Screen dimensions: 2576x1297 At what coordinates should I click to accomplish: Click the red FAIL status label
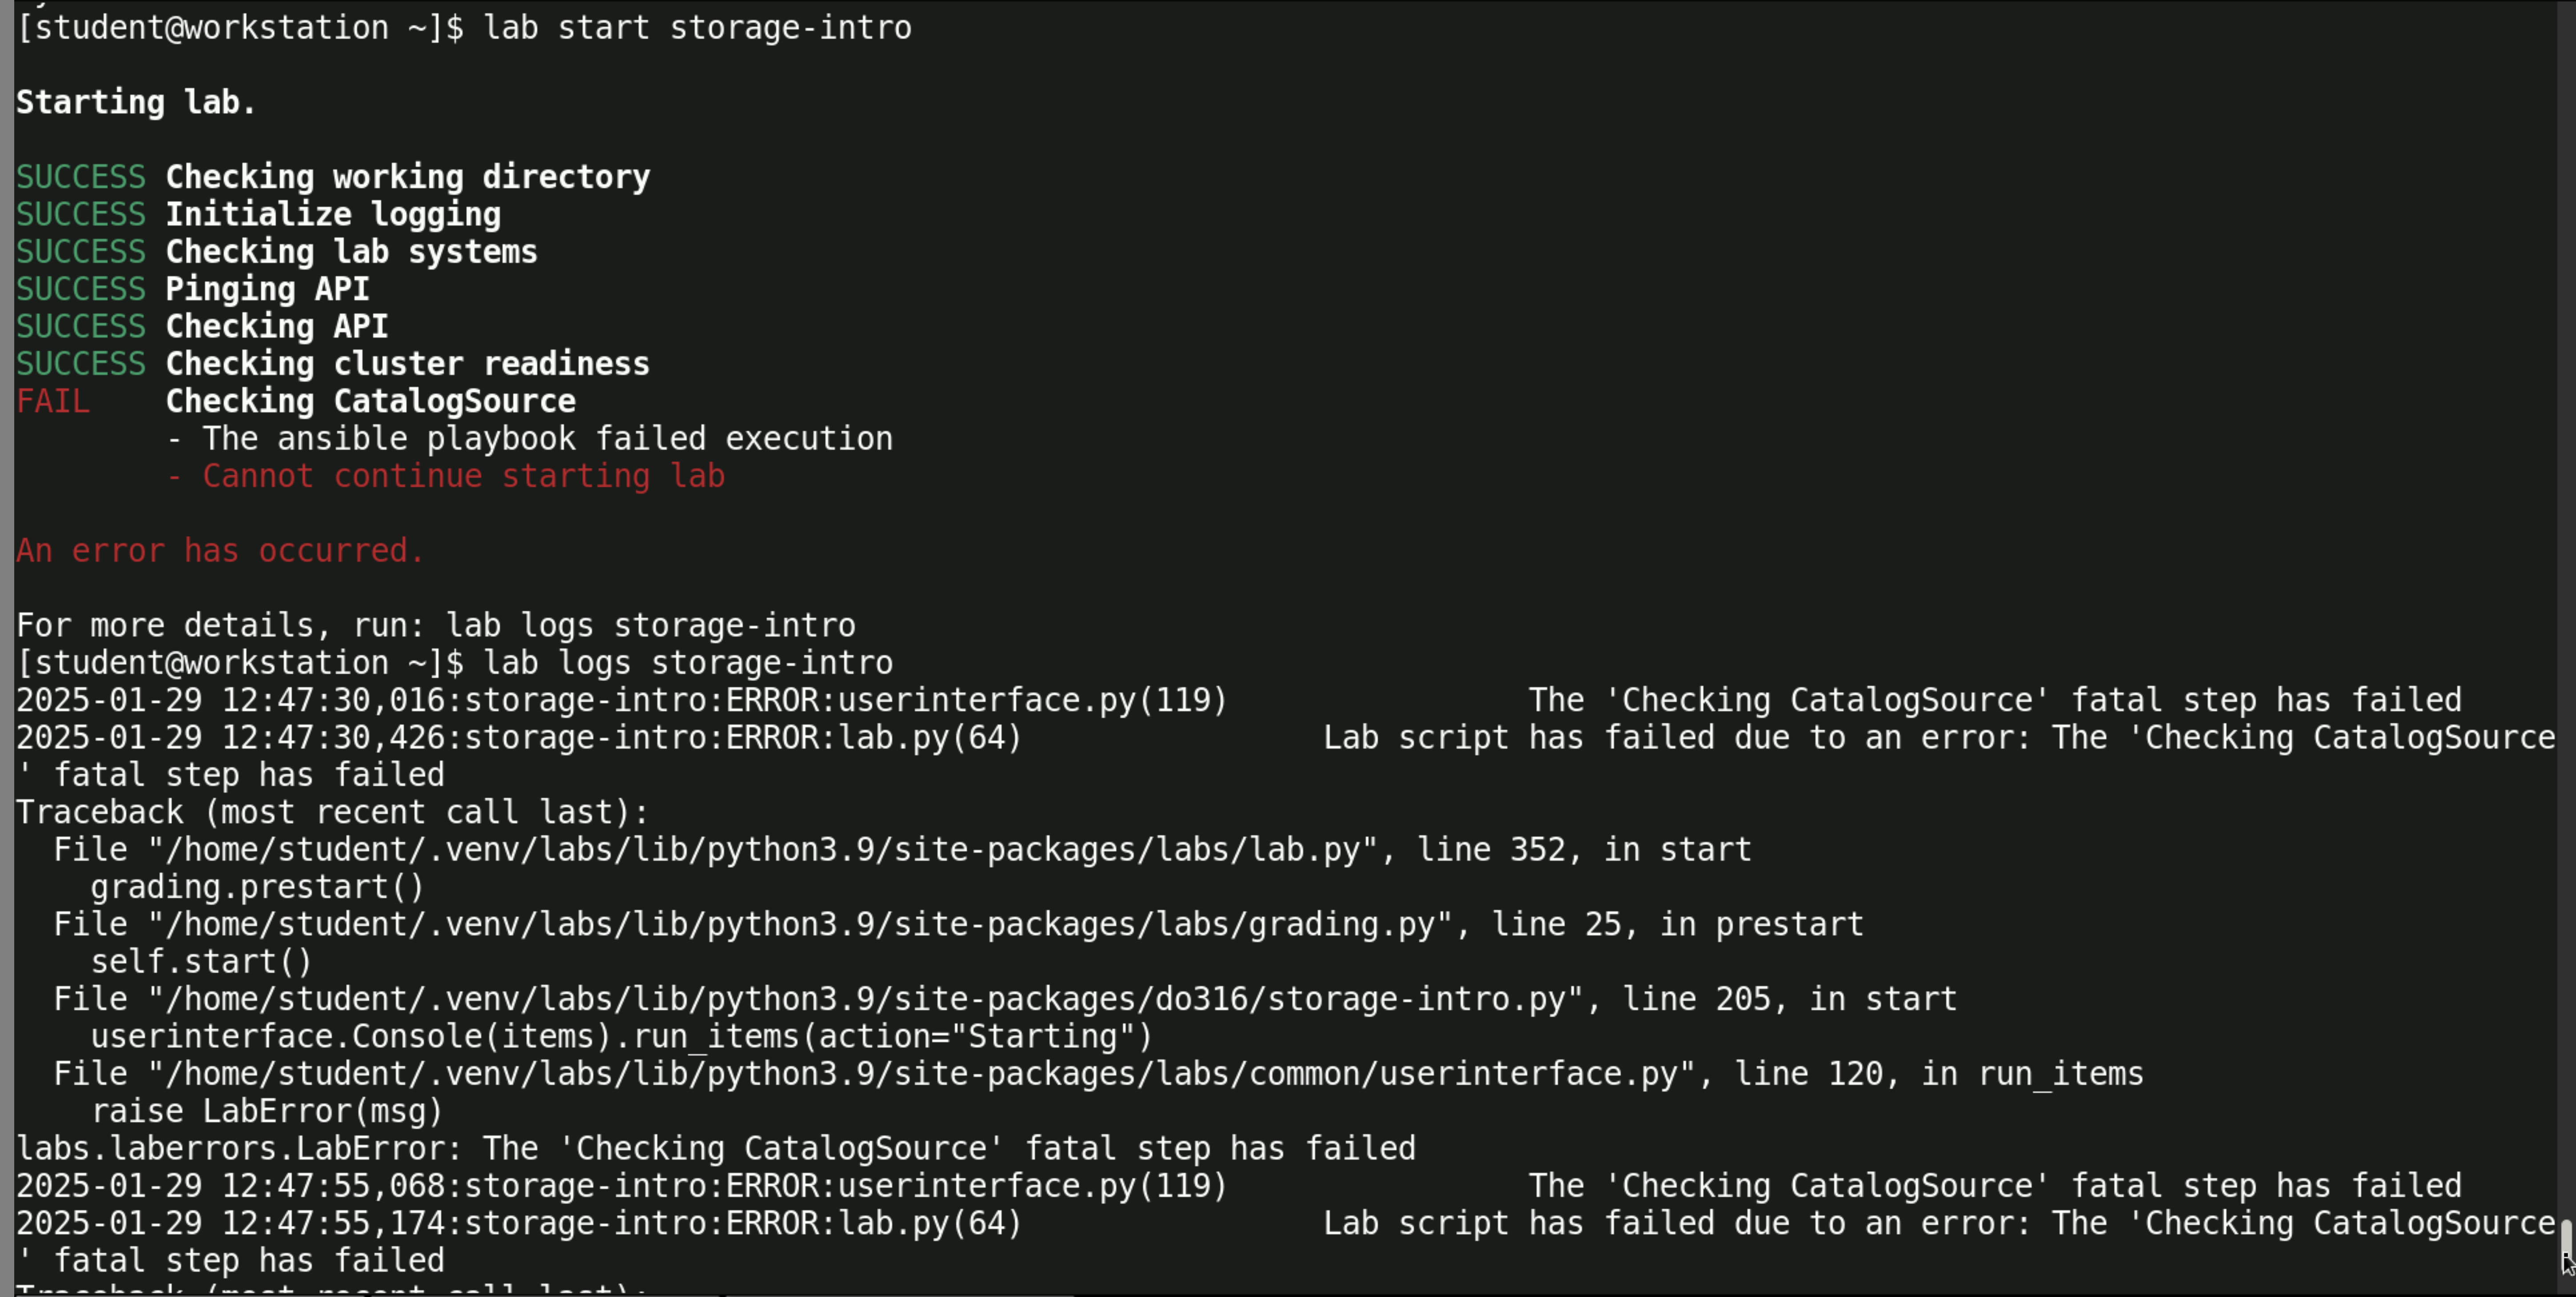(x=53, y=402)
